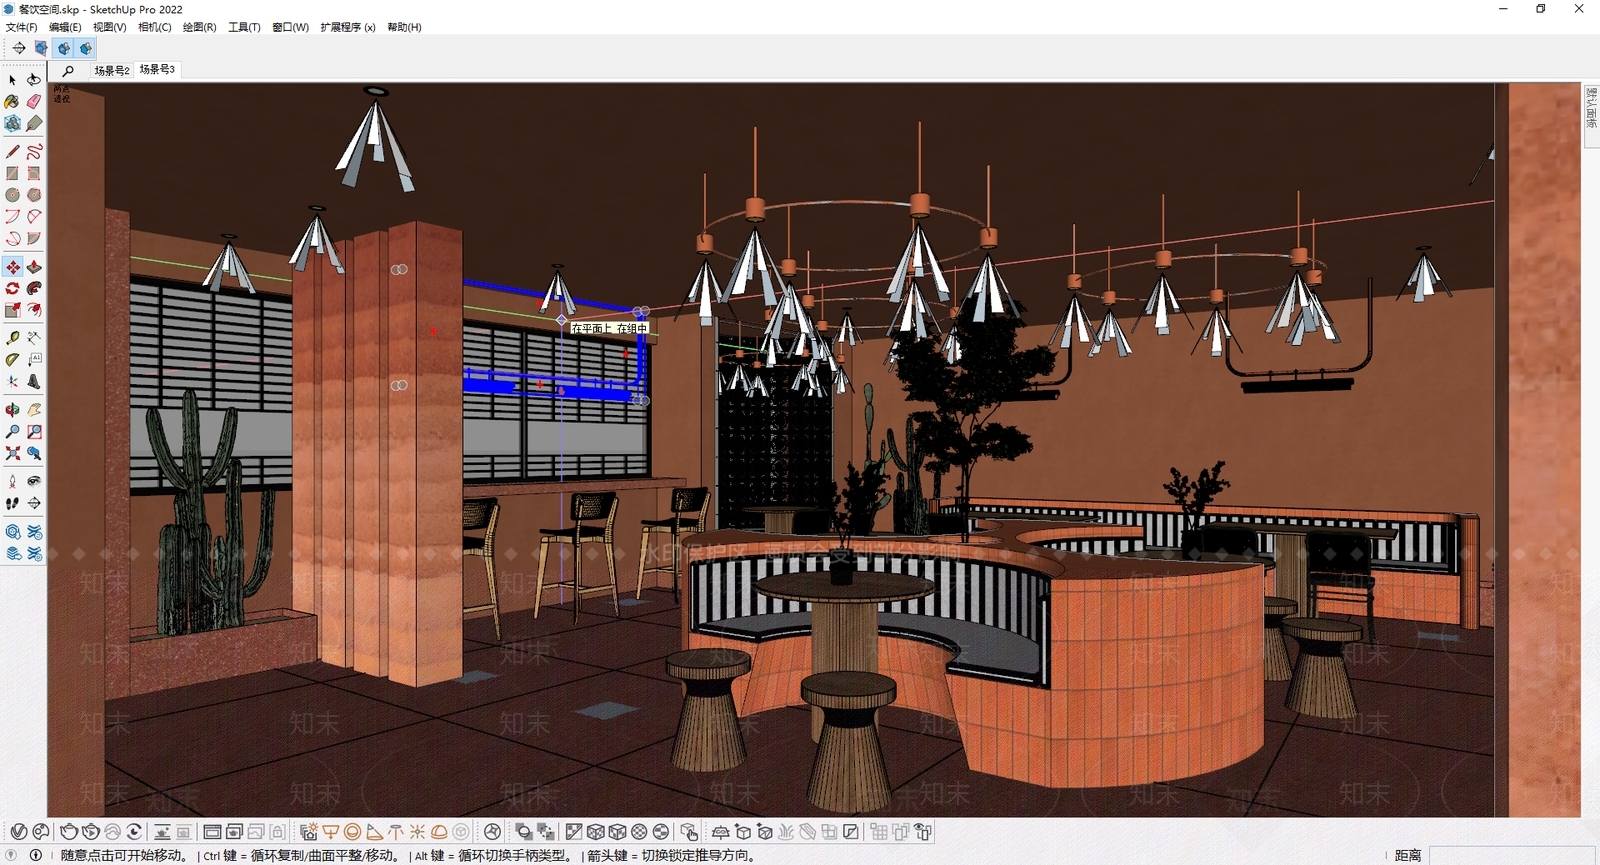Select the Scale tool
The height and width of the screenshot is (865, 1600).
pyautogui.click(x=12, y=310)
